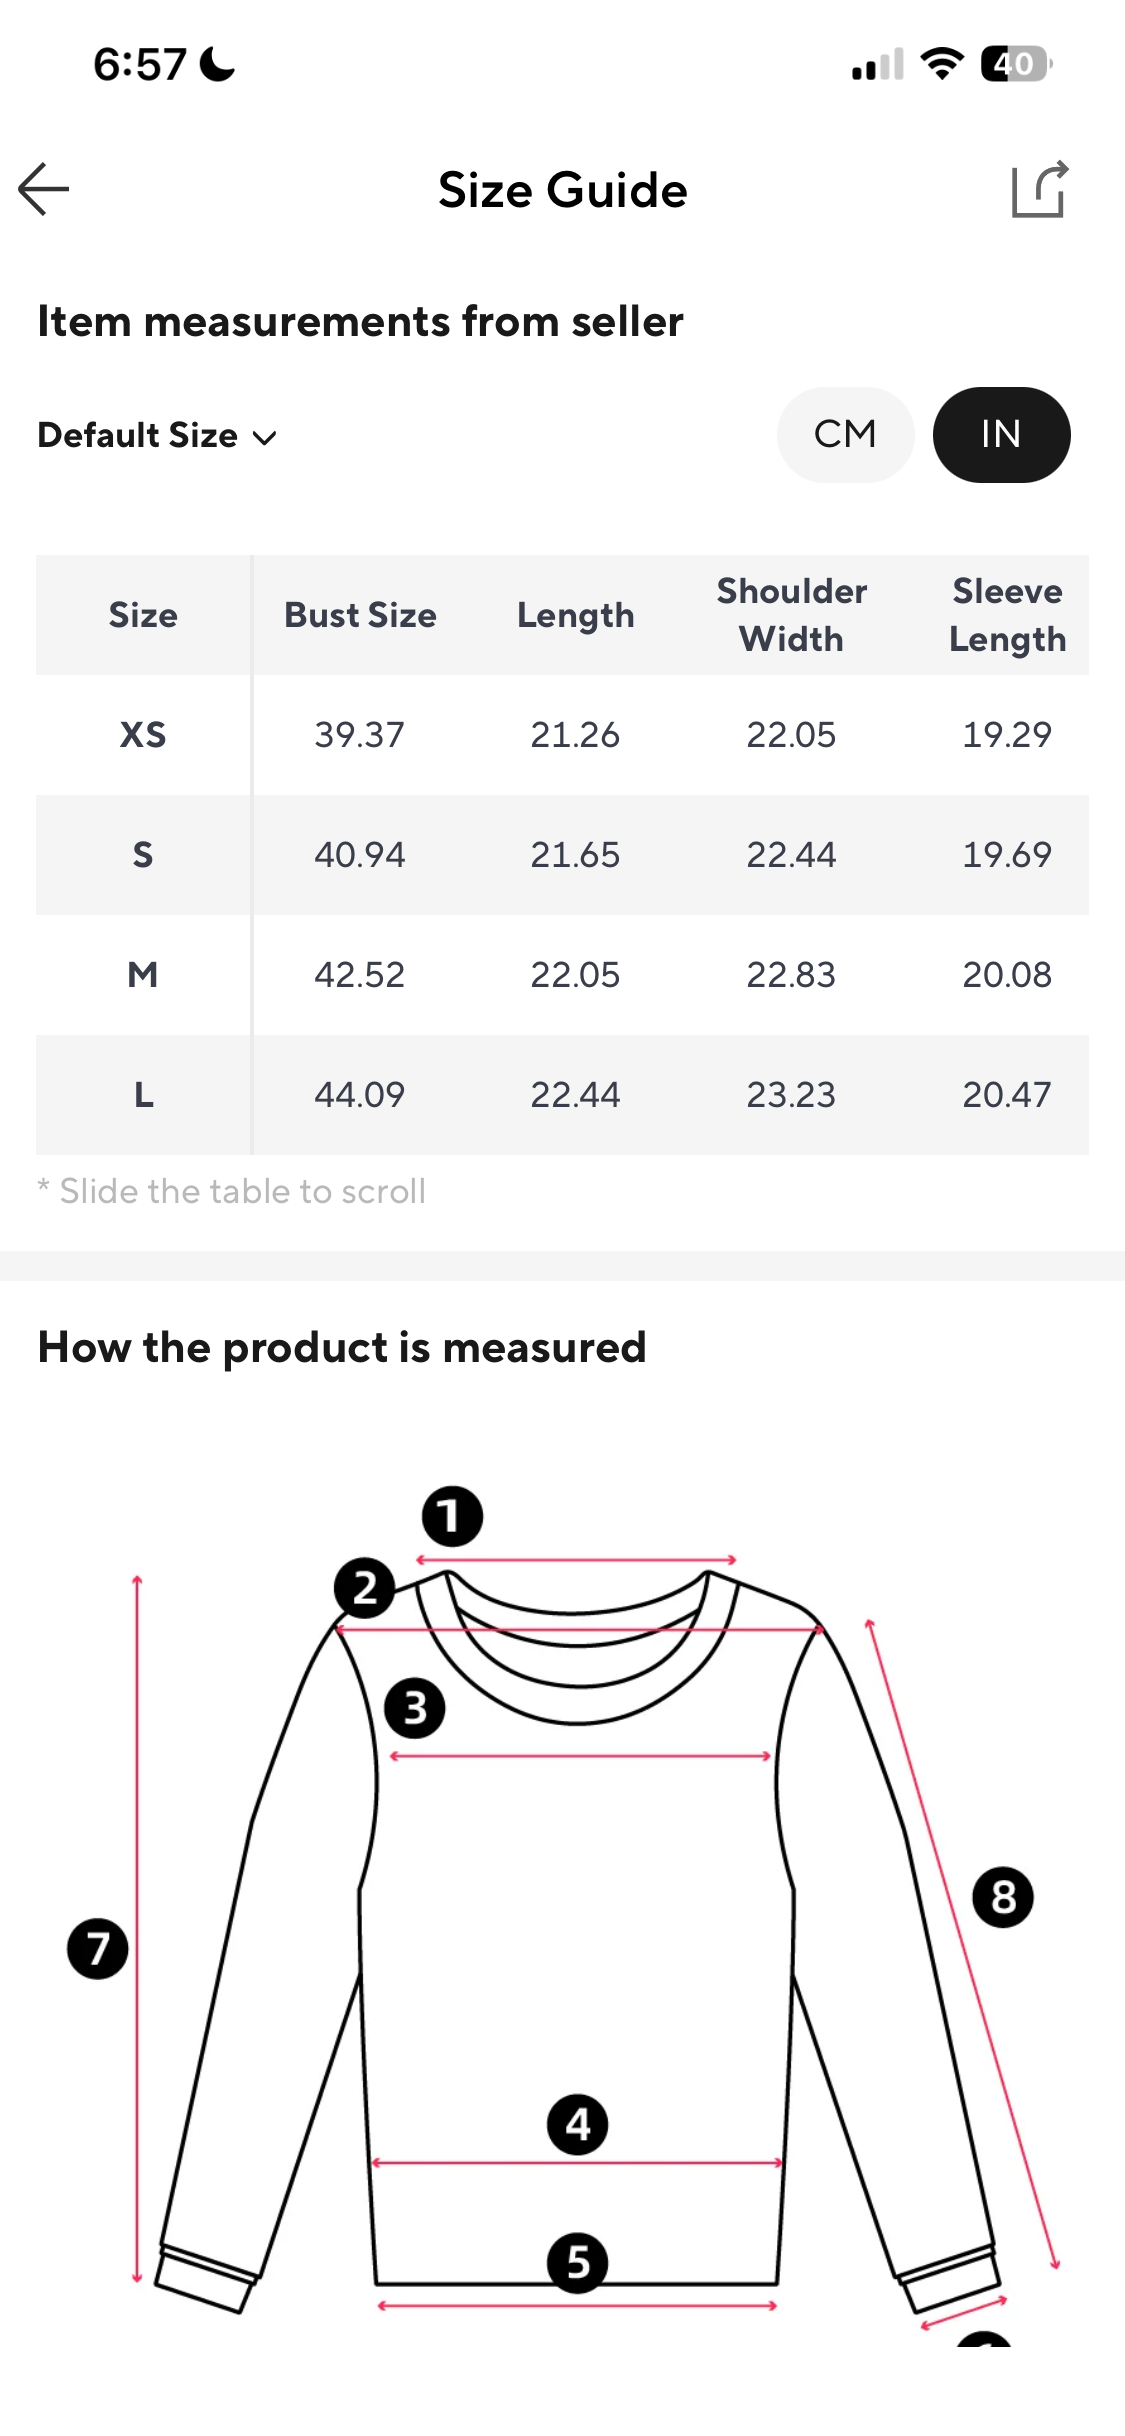Tap measurement marker number 7
Image resolution: width=1125 pixels, height=2436 pixels.
[97, 1948]
